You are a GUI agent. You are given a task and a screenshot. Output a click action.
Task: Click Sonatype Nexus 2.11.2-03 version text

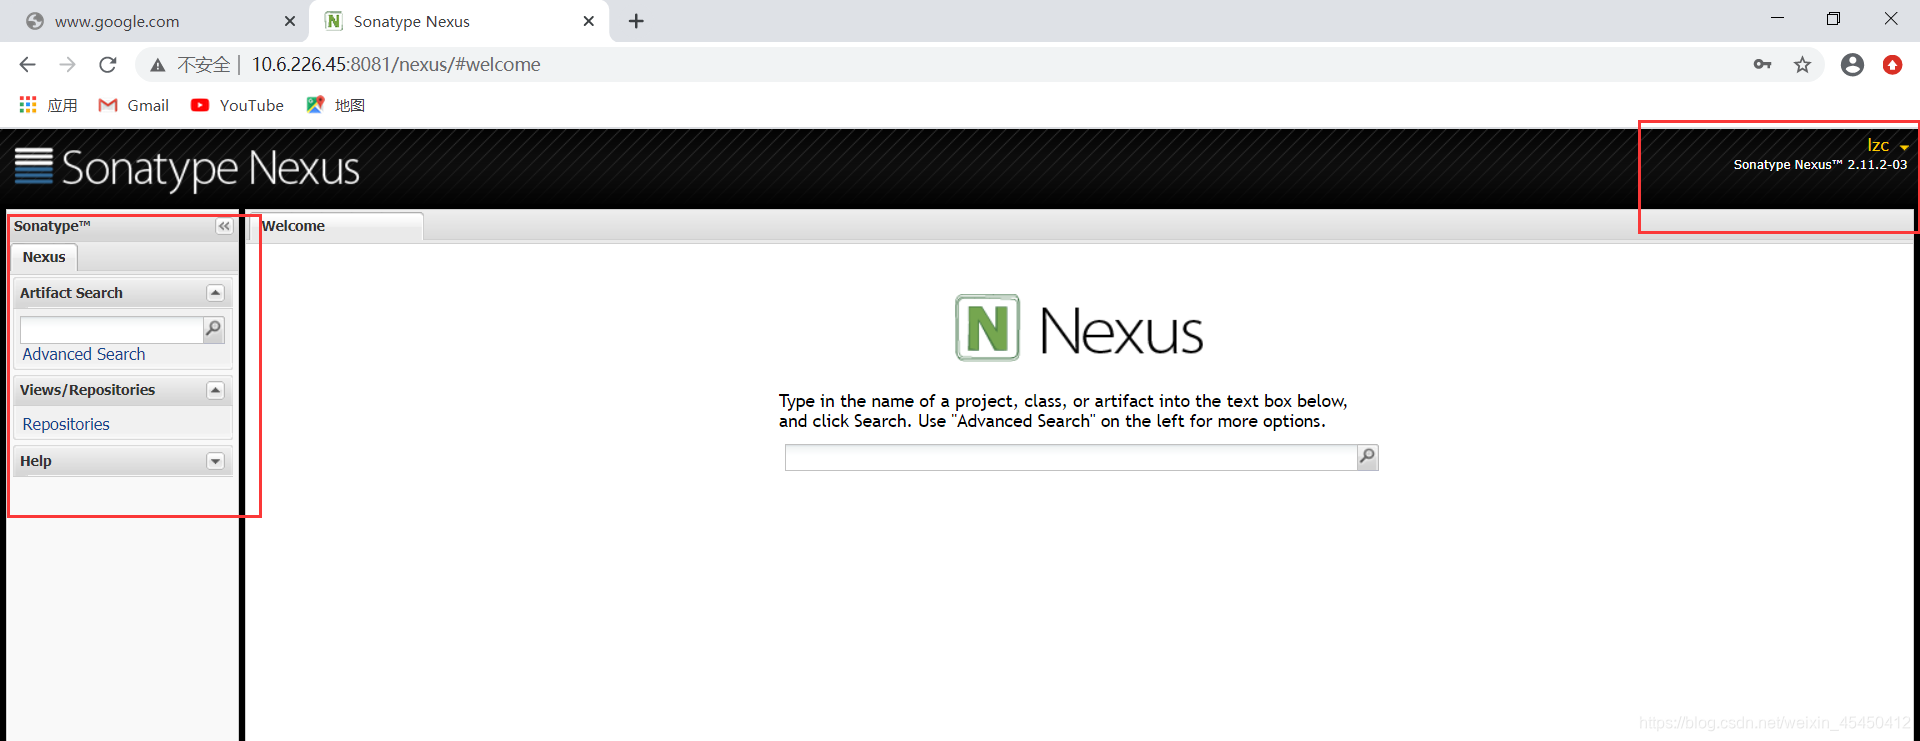click(x=1820, y=165)
